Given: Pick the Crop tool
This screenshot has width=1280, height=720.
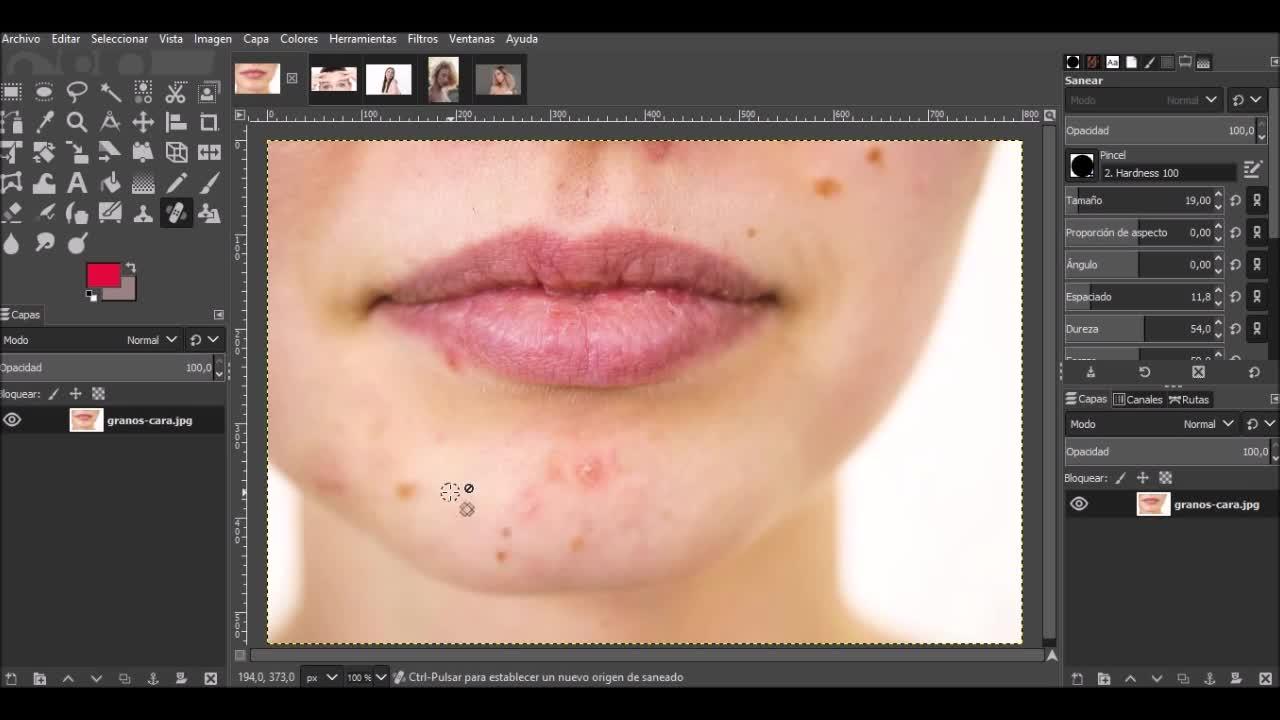Looking at the screenshot, I should point(209,122).
